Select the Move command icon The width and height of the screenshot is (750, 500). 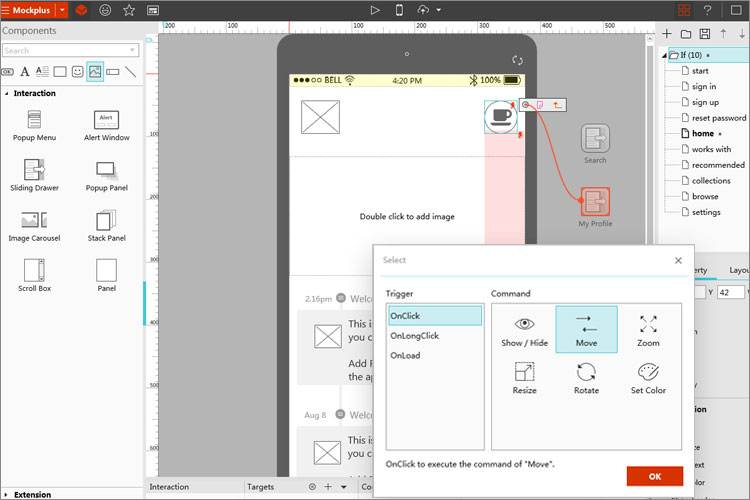click(586, 330)
